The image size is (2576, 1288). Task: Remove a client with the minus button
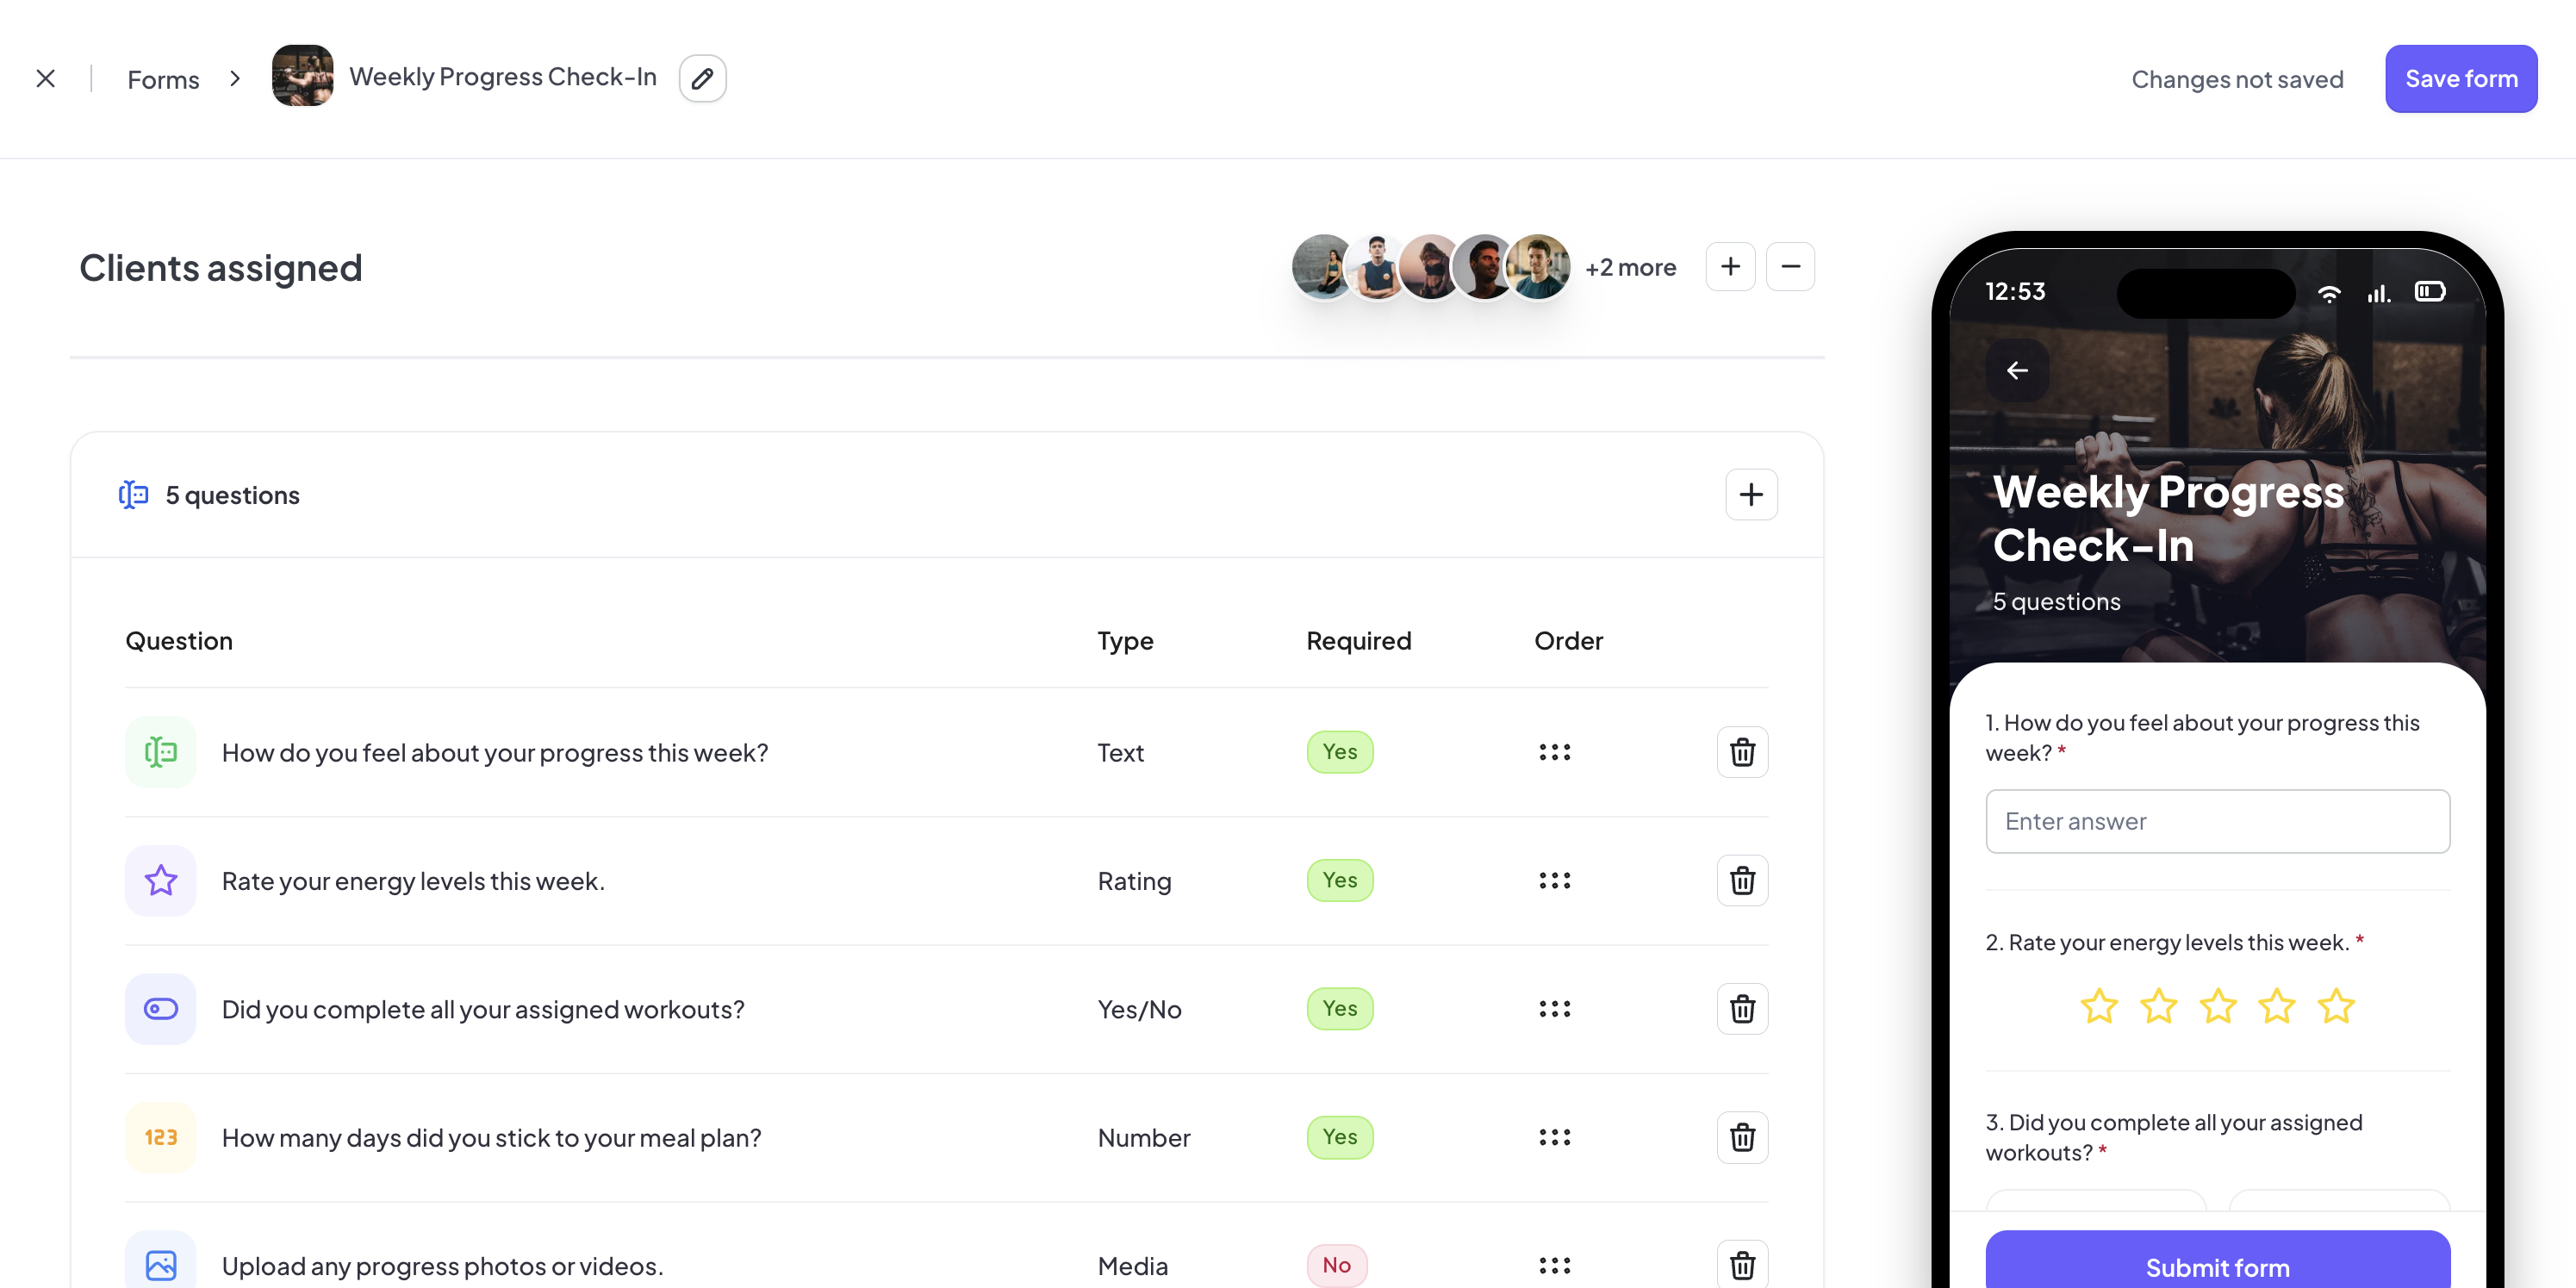[1790, 267]
